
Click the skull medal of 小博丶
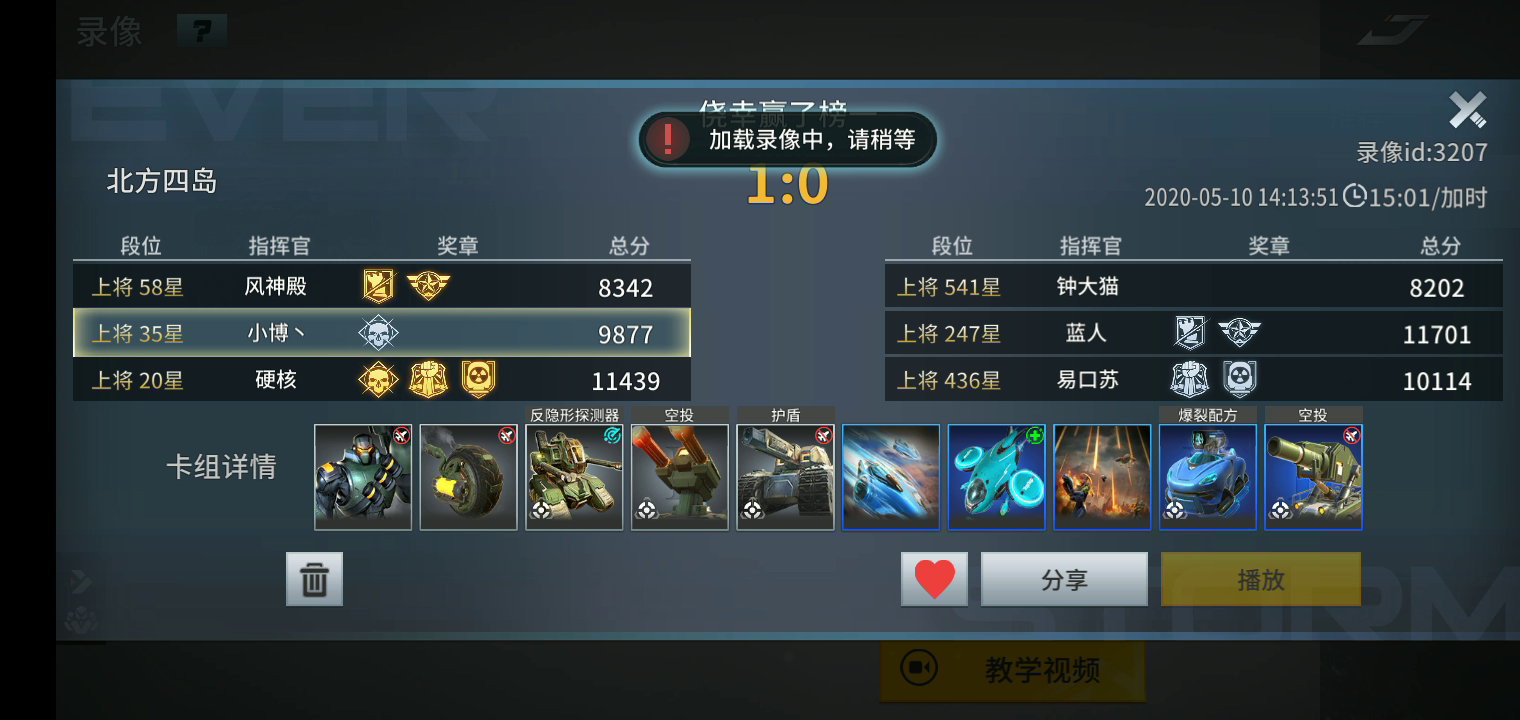coord(378,333)
